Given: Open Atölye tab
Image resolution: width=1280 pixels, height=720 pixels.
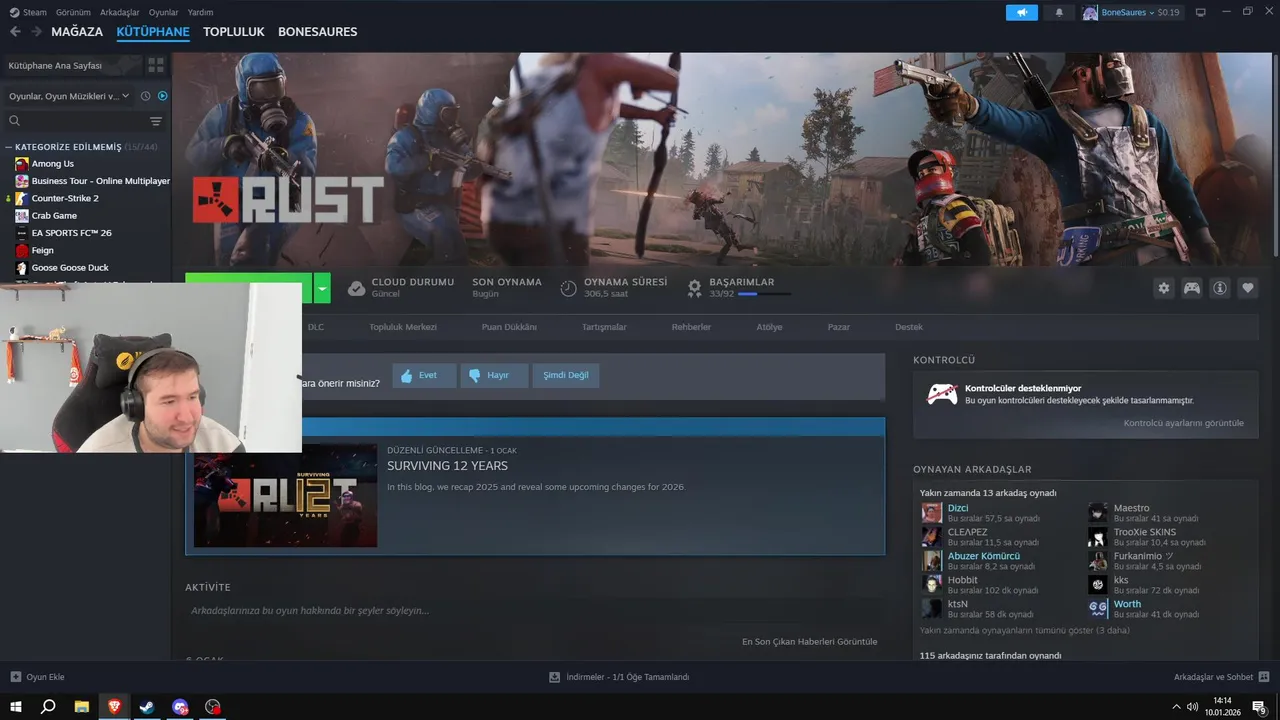Looking at the screenshot, I should pyautogui.click(x=769, y=327).
